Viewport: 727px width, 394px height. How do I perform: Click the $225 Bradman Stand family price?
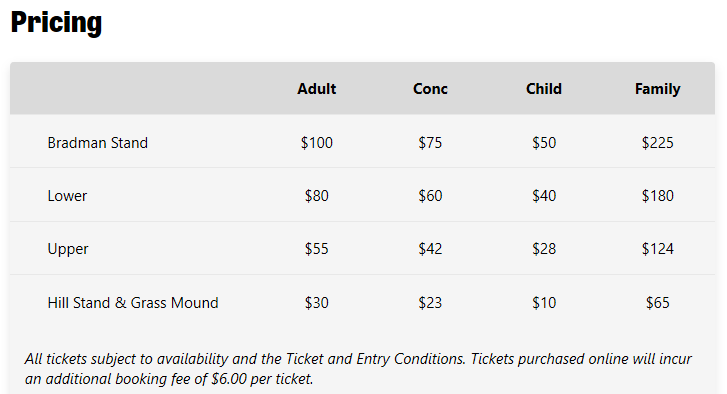click(x=657, y=143)
